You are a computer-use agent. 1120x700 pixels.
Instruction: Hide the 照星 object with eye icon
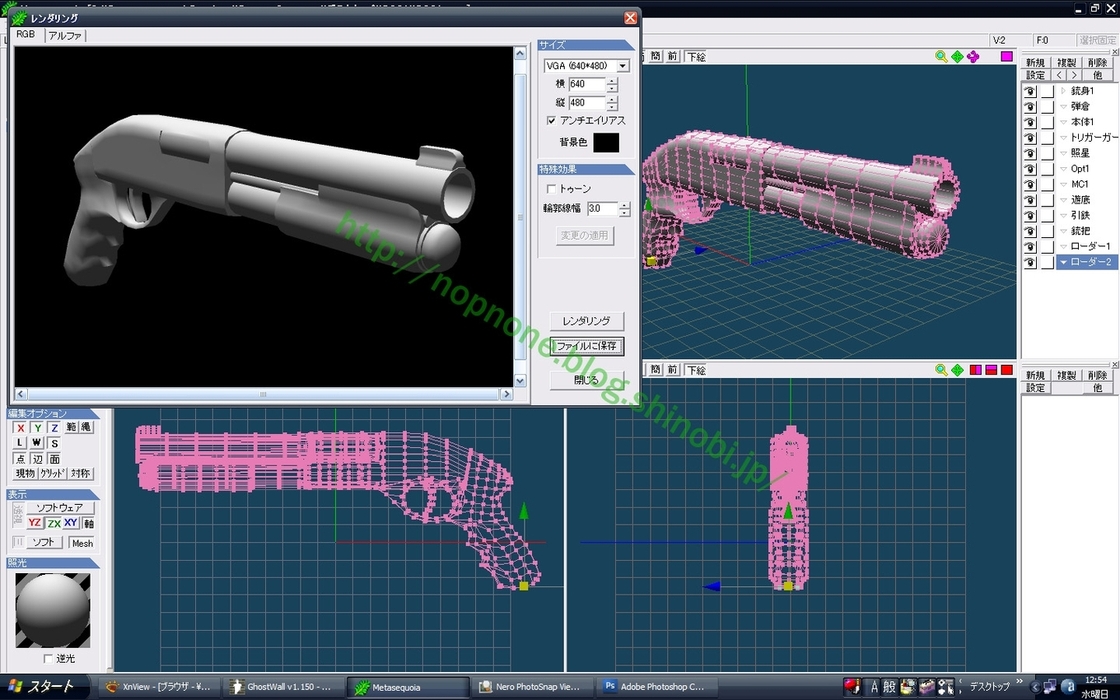[1029, 154]
